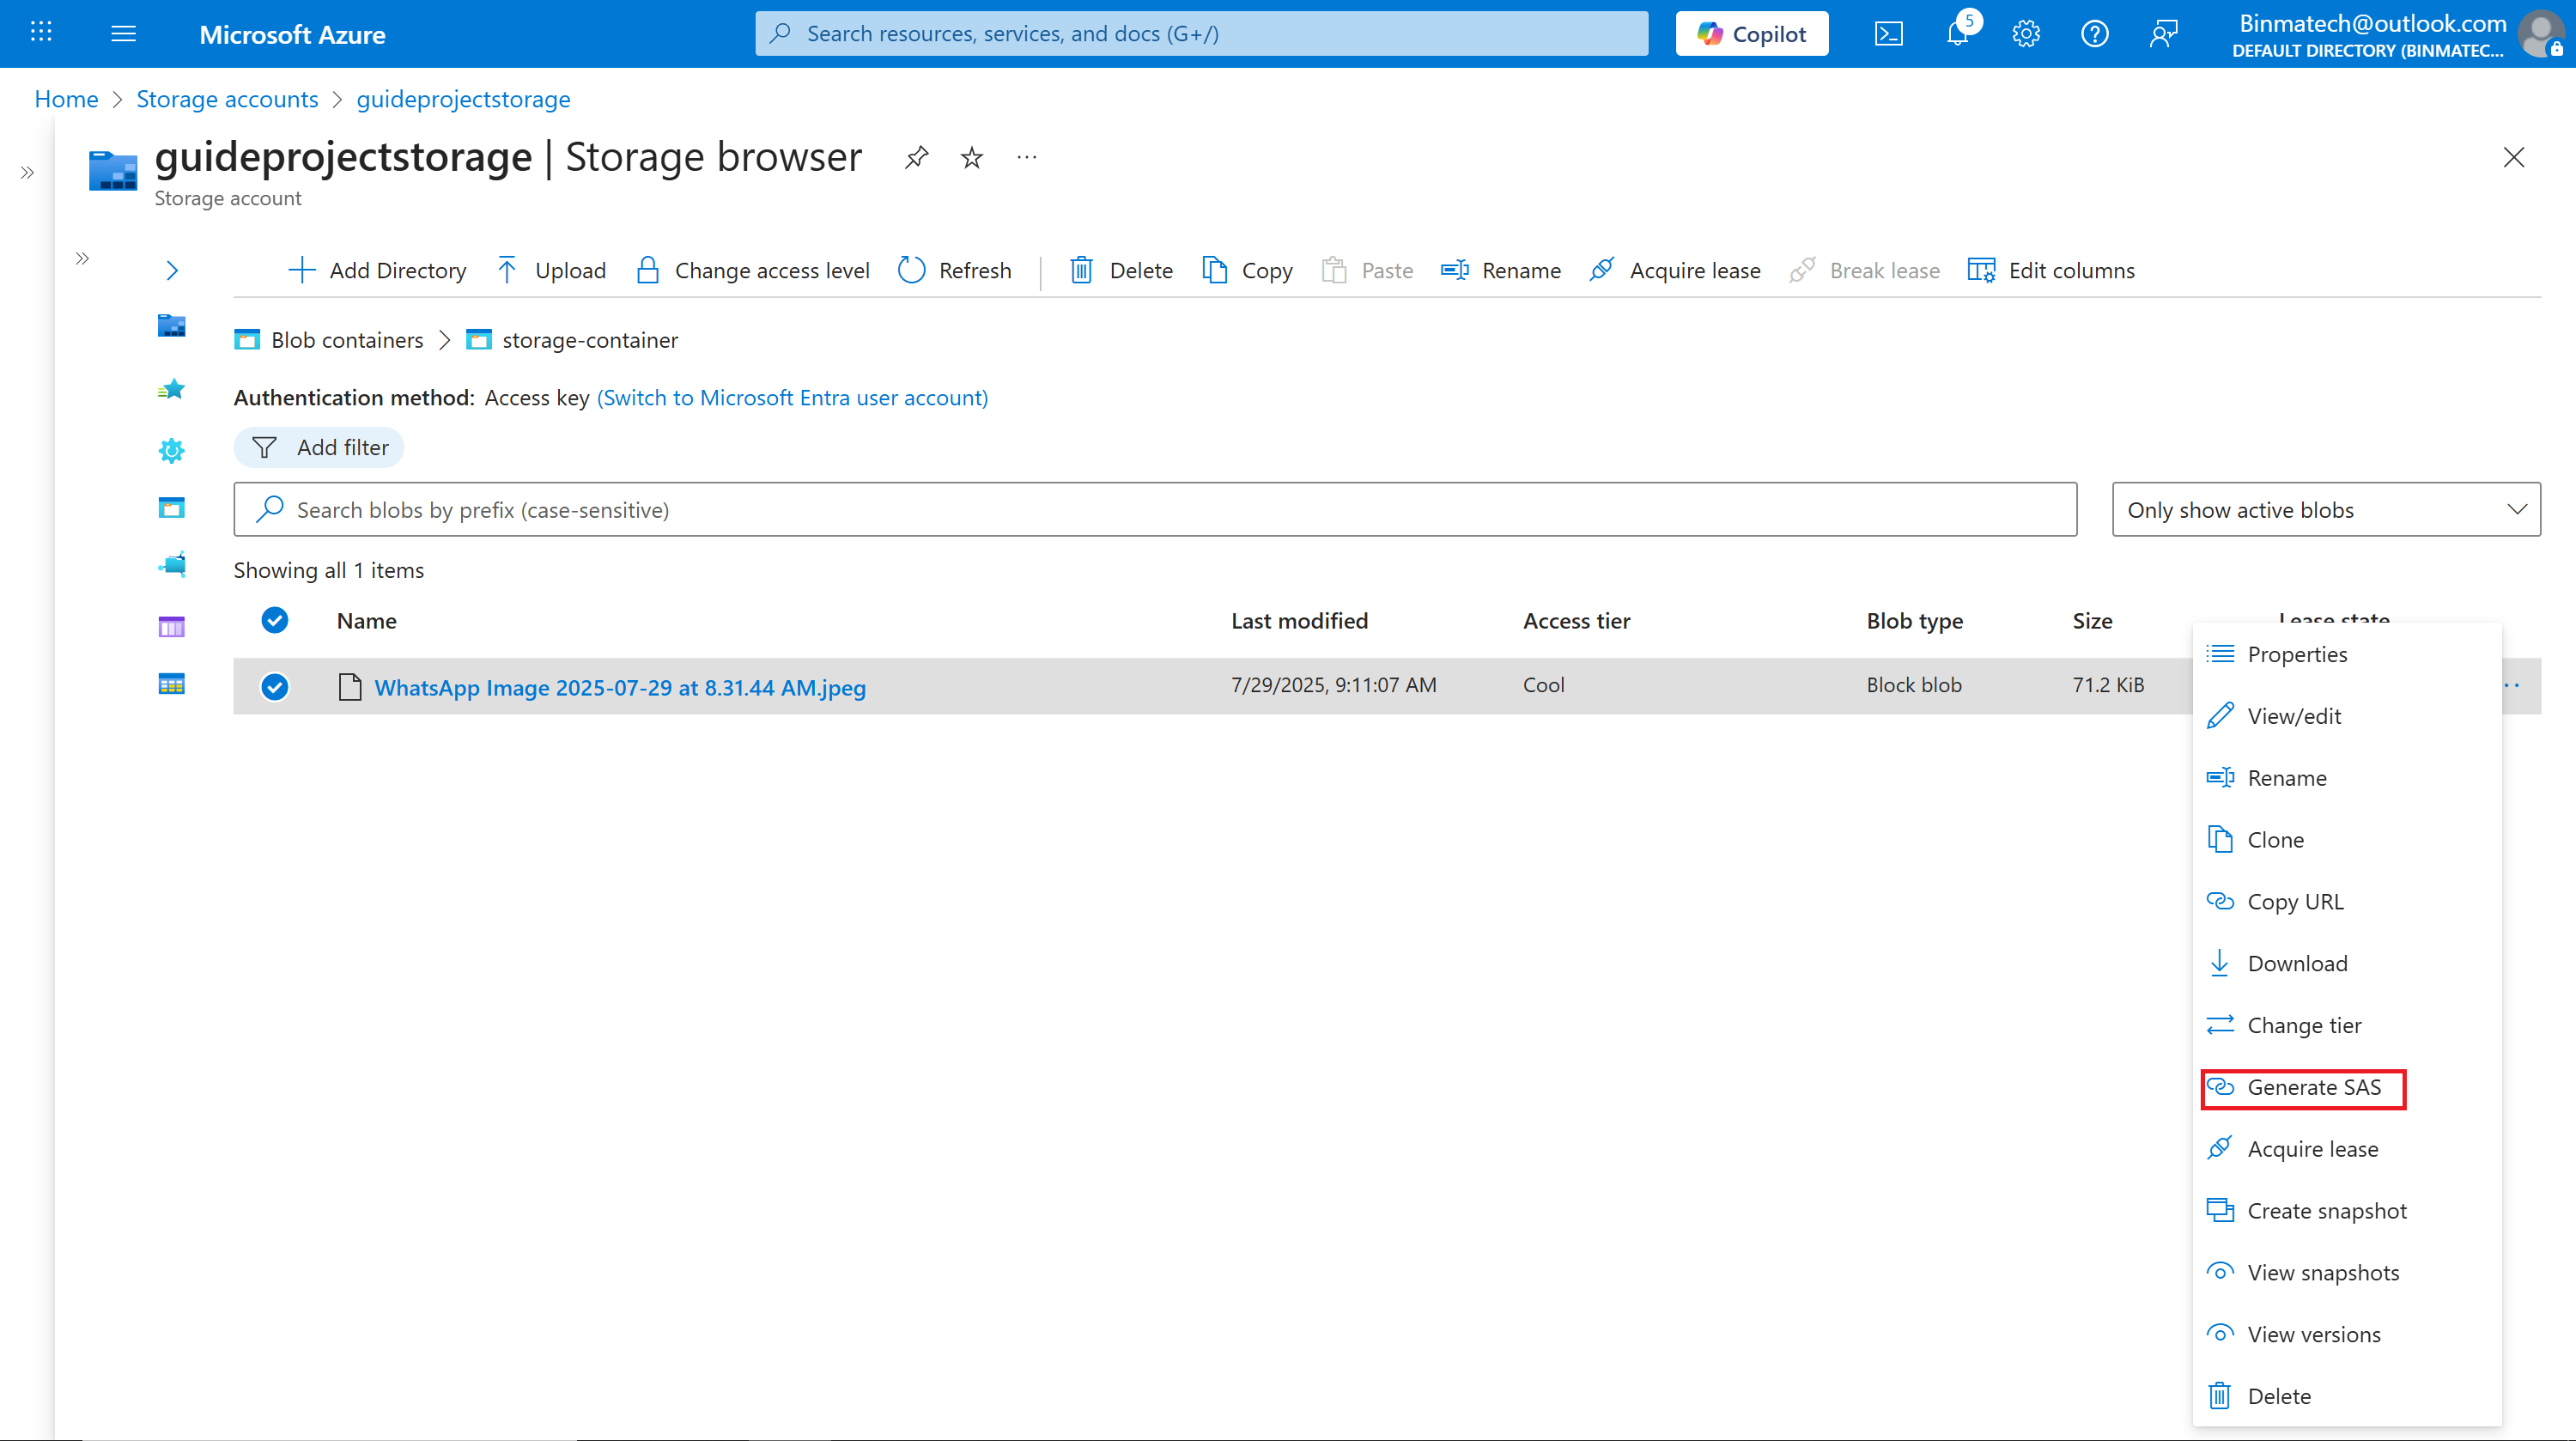Open Copilot from the top bar
Viewport: 2576px width, 1441px height.
1752,34
